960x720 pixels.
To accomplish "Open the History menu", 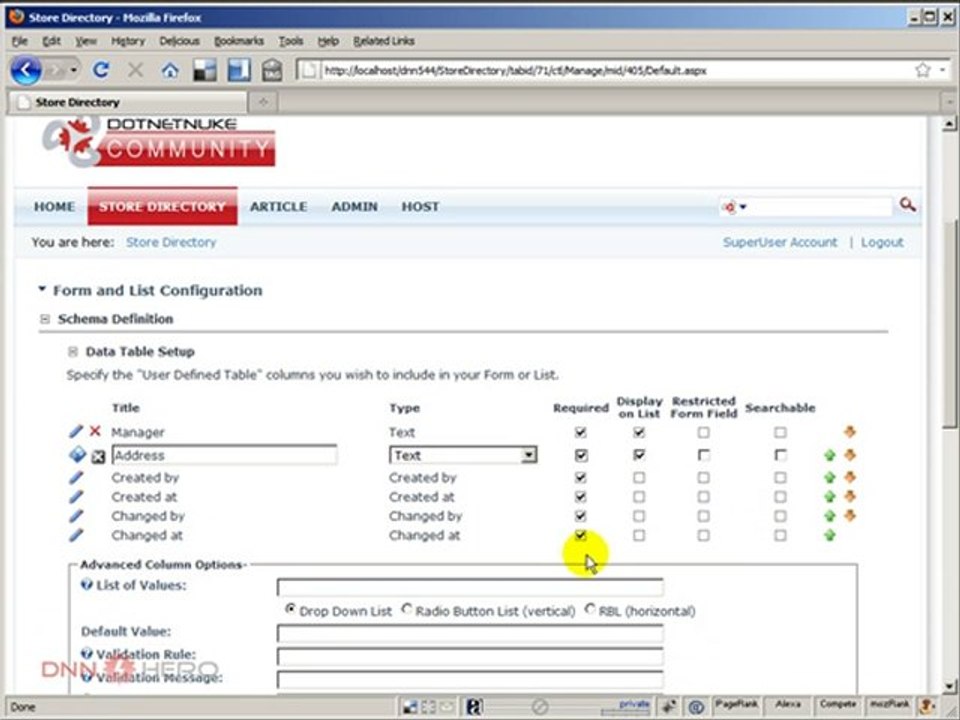I will point(127,41).
